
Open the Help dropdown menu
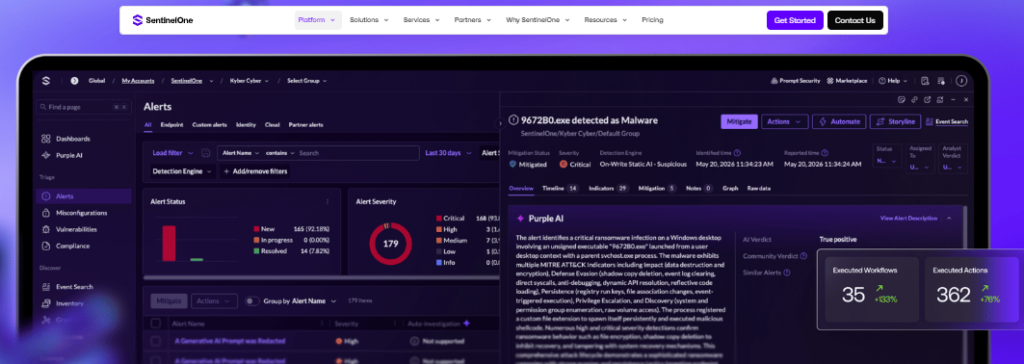(893, 81)
